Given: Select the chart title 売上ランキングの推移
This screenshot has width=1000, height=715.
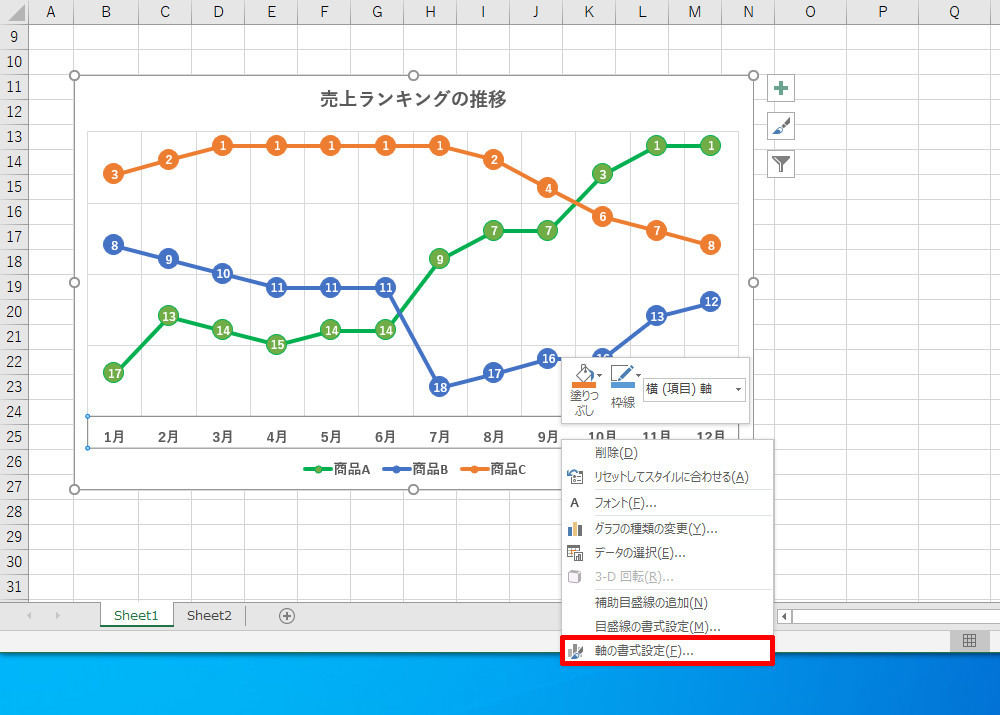Looking at the screenshot, I should (x=413, y=99).
